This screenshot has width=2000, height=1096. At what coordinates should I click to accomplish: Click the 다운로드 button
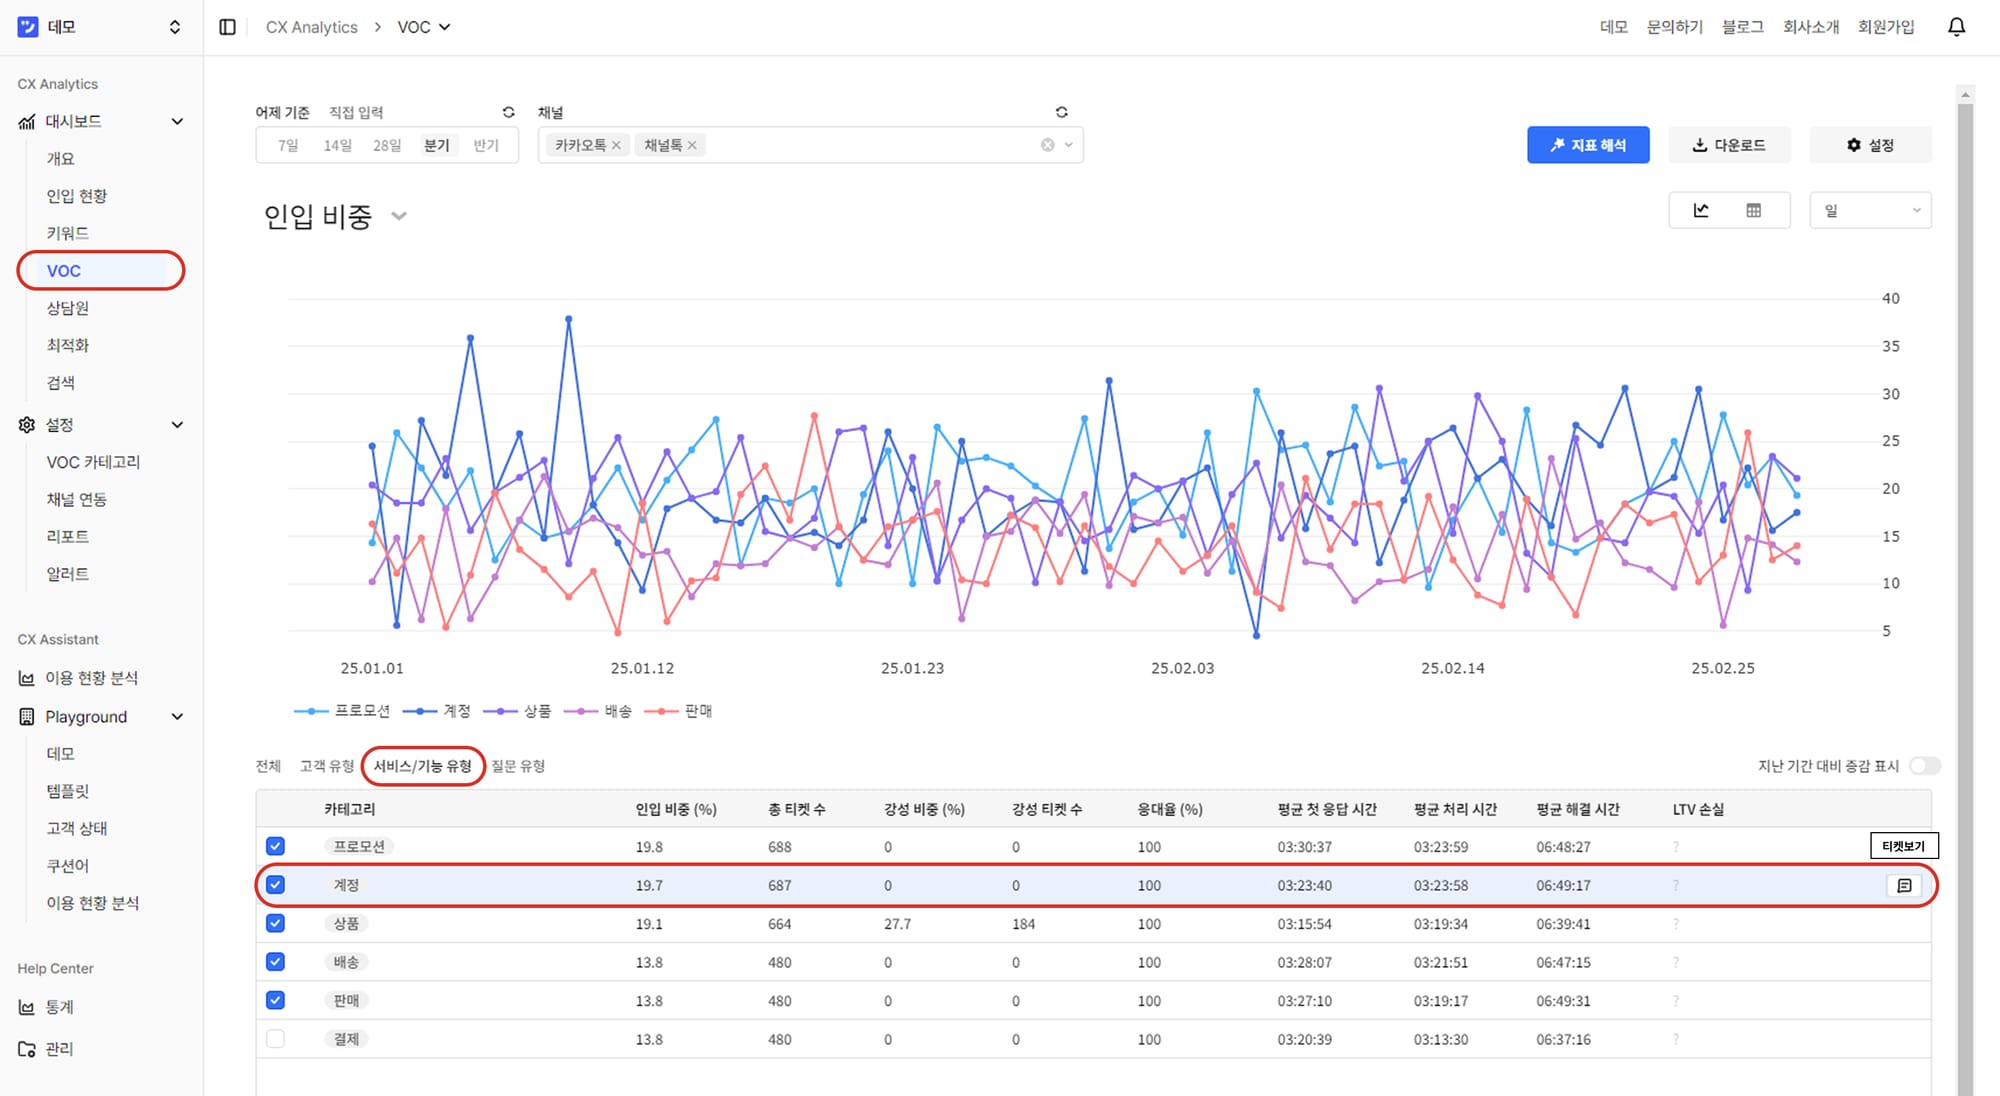1729,145
